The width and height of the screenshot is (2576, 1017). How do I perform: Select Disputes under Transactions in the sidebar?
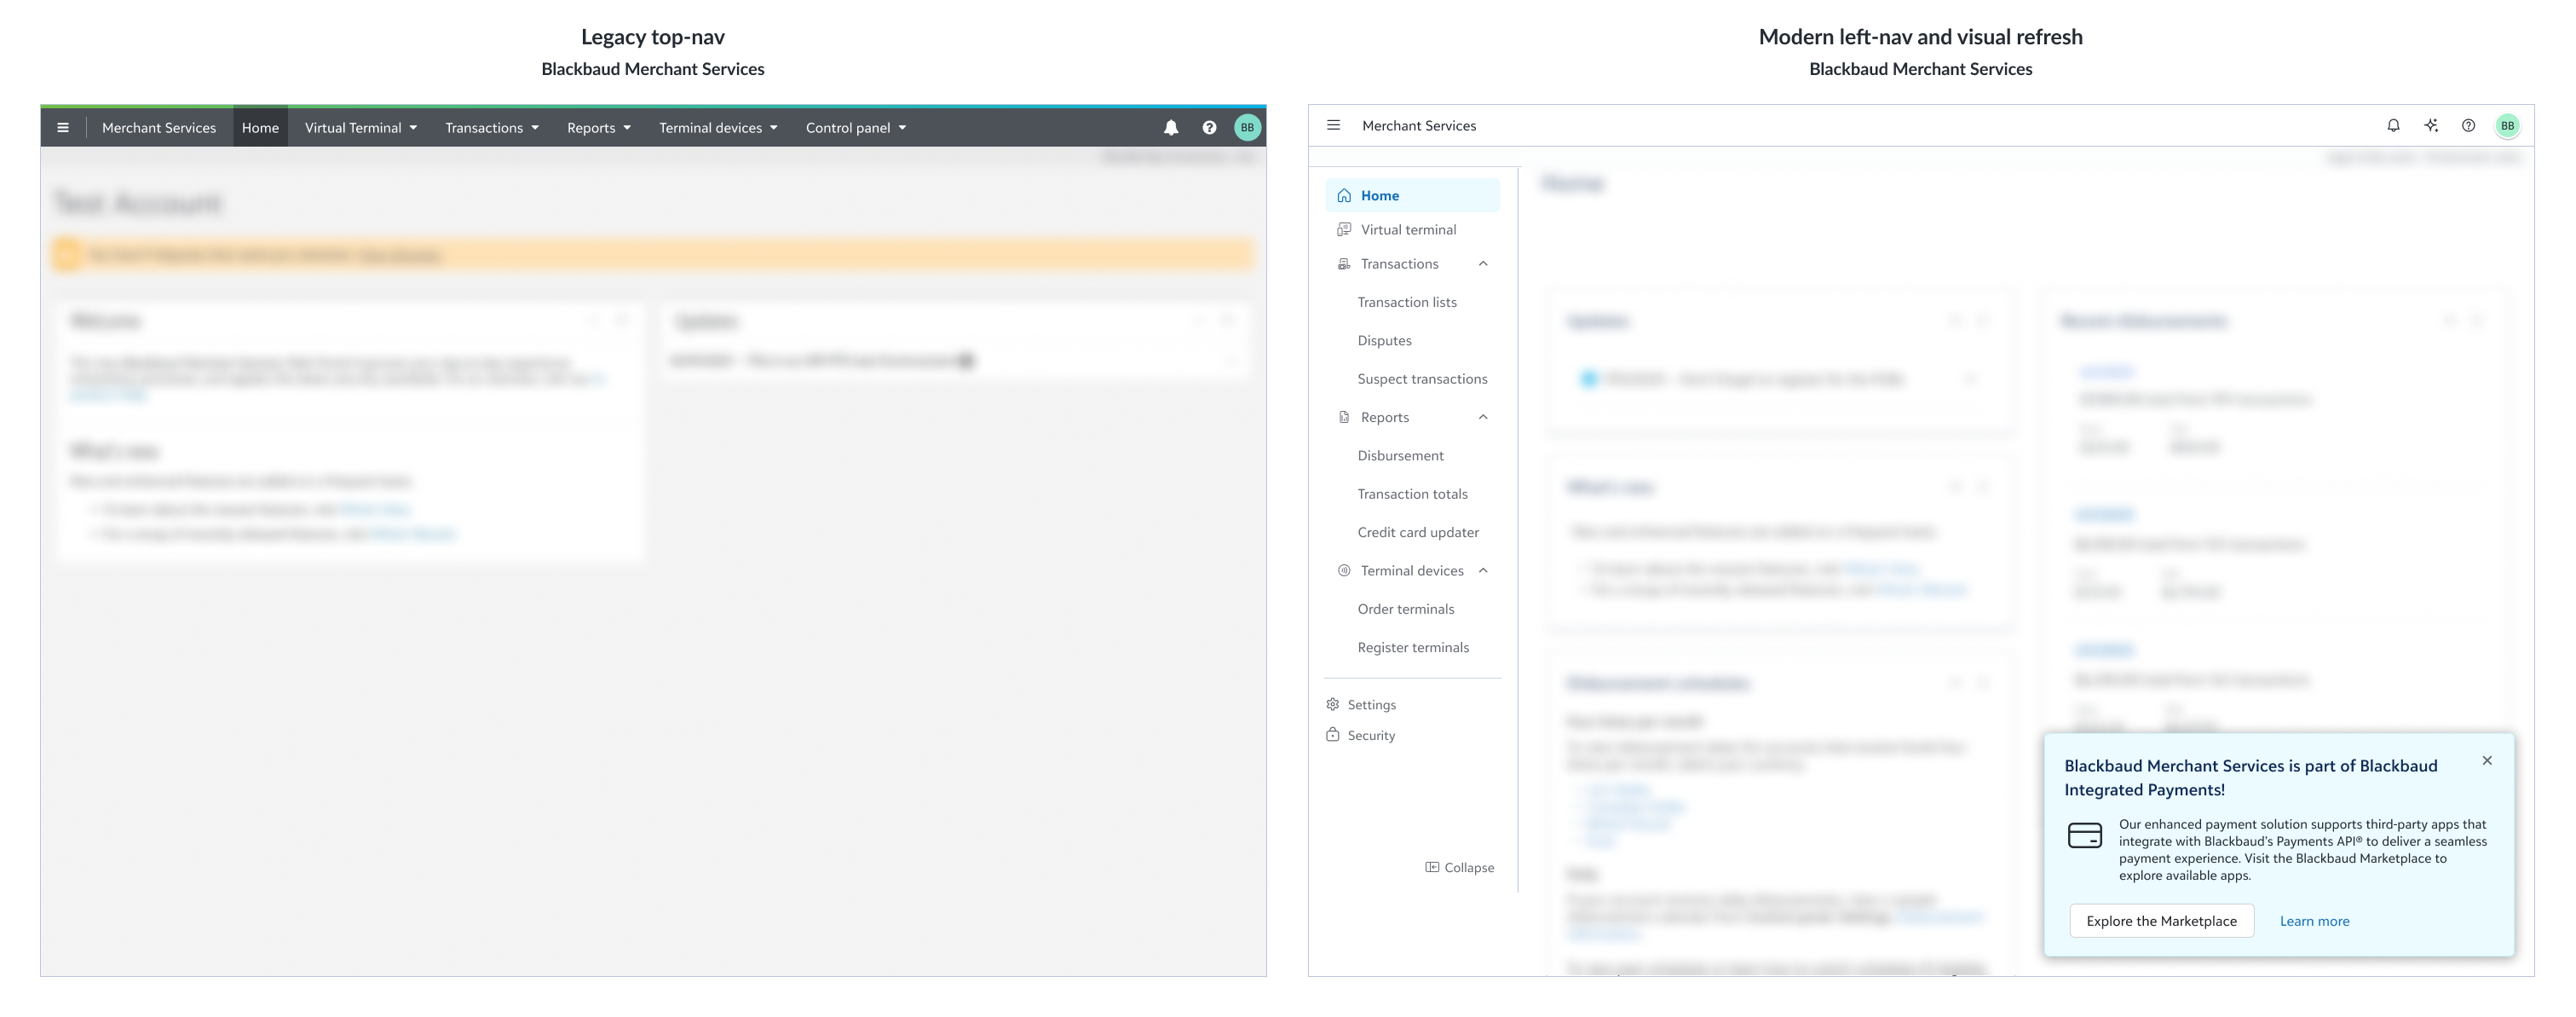click(x=1384, y=340)
